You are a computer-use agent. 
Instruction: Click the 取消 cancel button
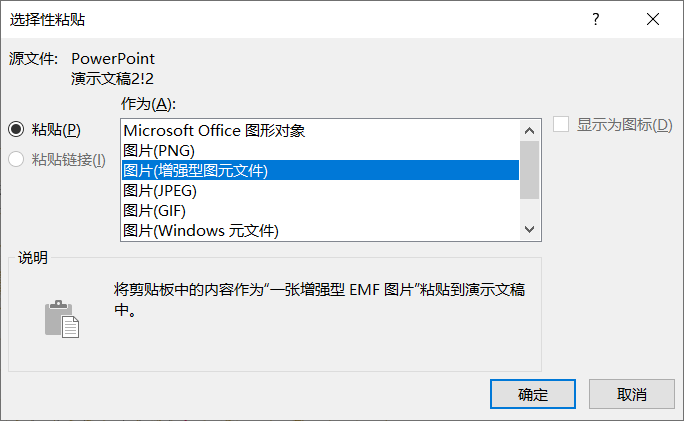632,394
